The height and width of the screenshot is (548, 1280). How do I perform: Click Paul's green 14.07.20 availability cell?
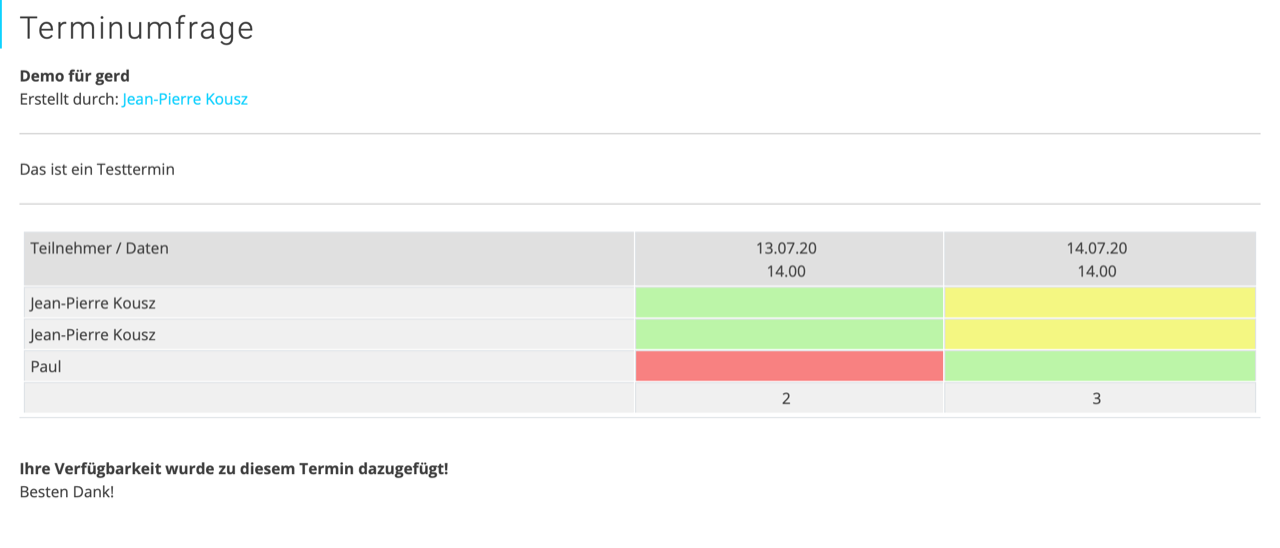[x=1099, y=366]
